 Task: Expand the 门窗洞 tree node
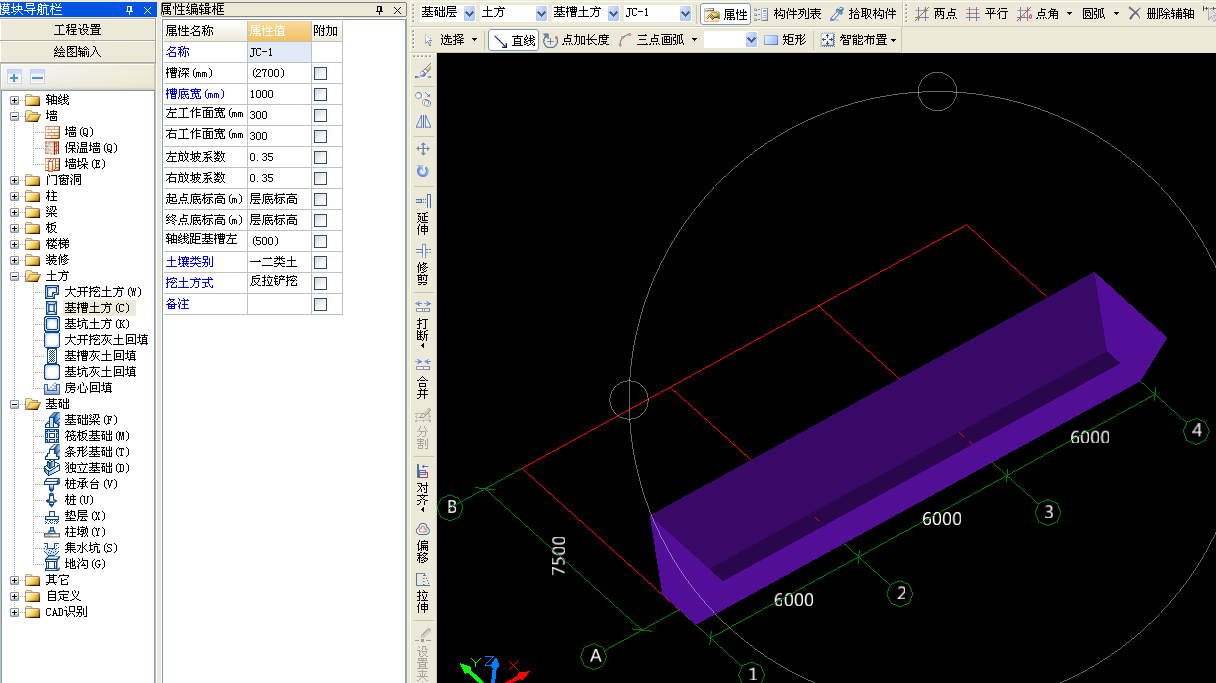14,180
